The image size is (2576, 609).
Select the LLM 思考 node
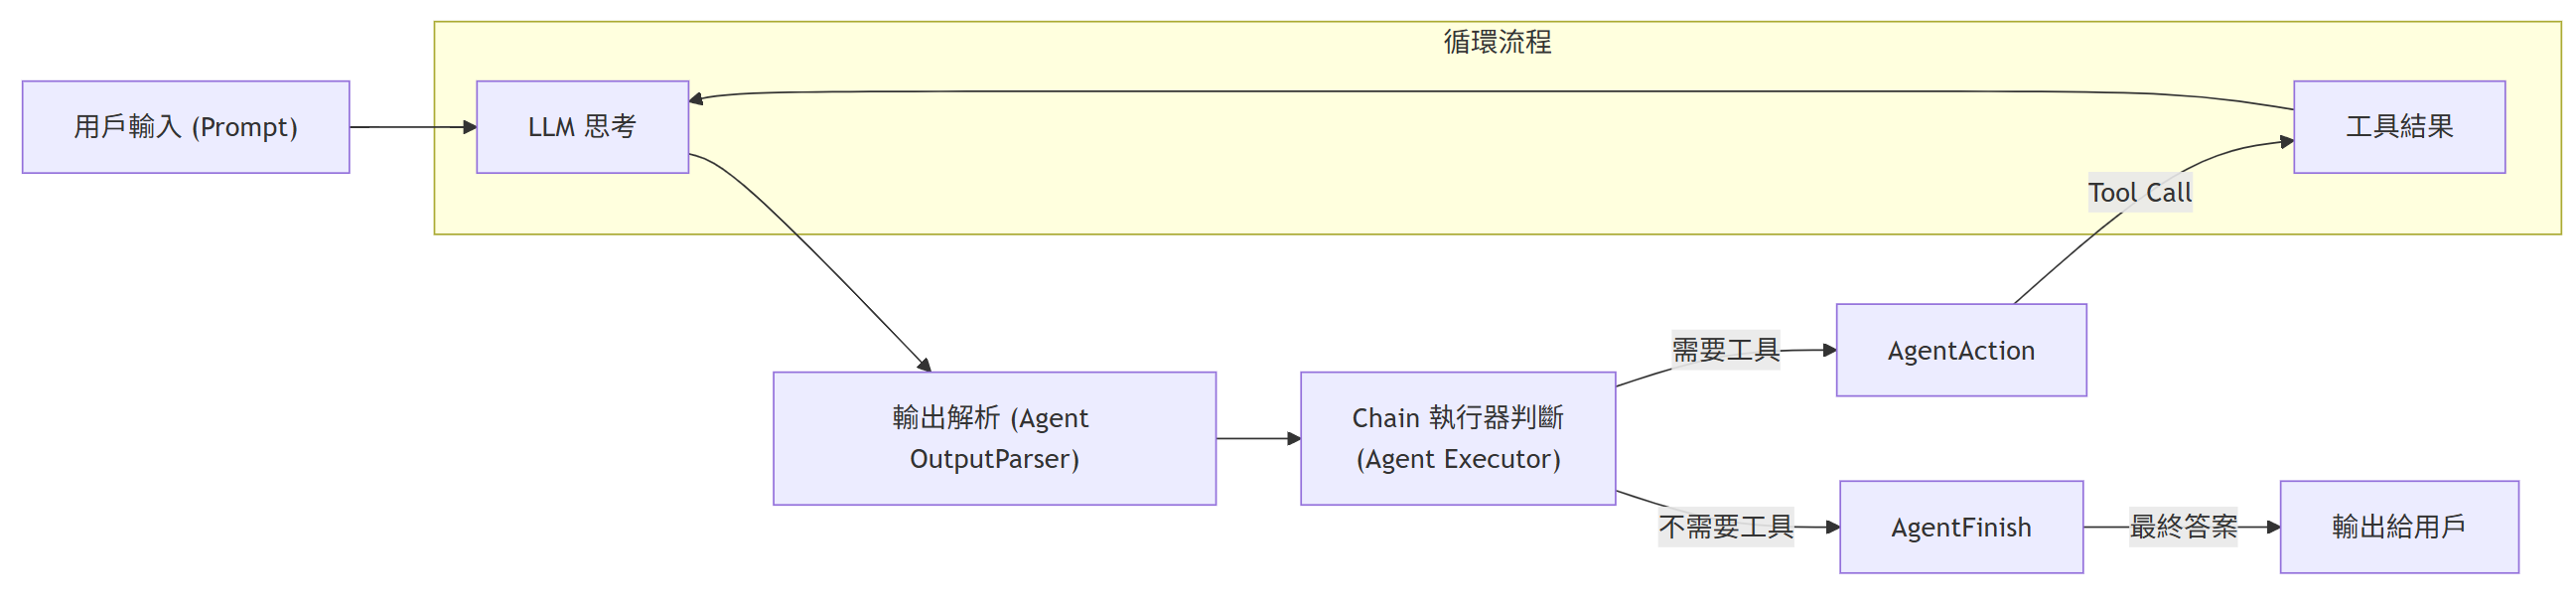(x=582, y=127)
